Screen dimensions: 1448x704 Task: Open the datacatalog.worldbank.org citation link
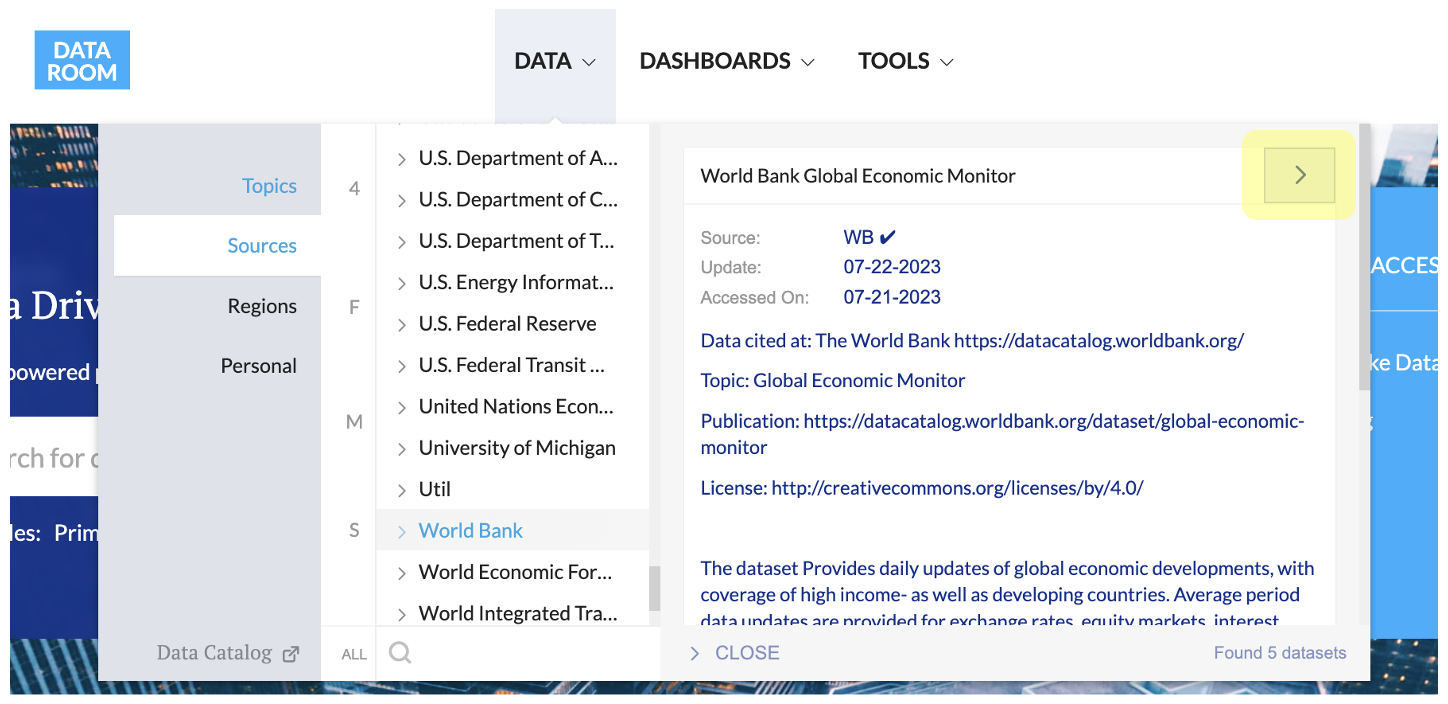coord(1099,340)
